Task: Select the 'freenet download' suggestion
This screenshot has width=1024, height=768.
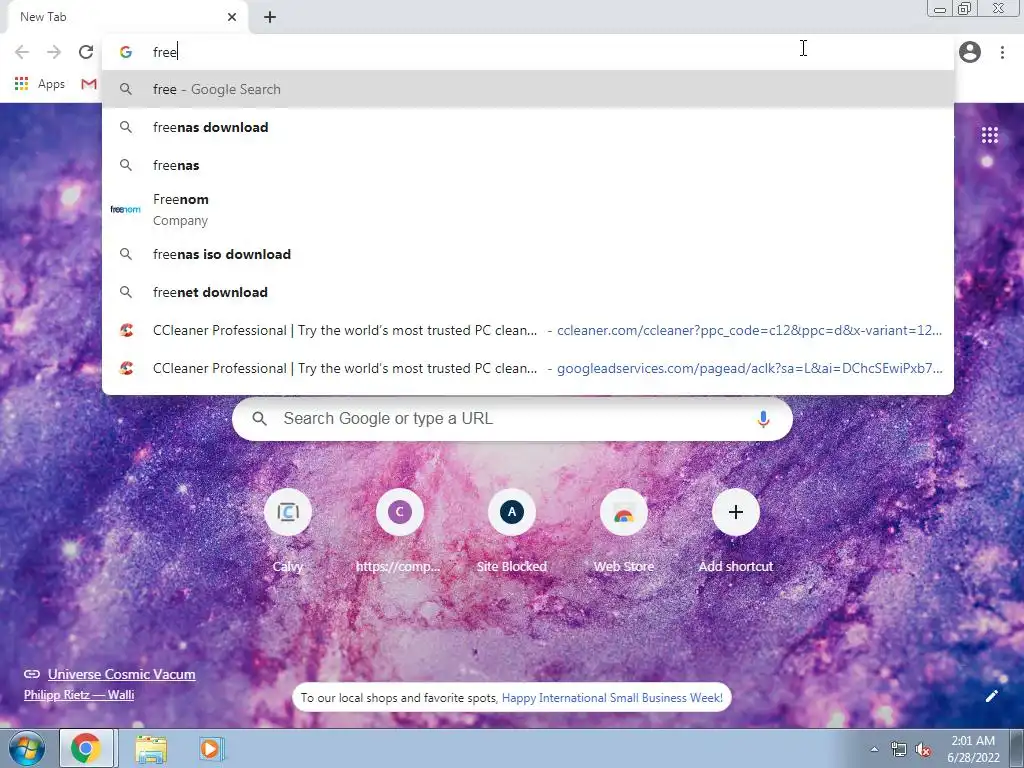Action: tap(528, 292)
